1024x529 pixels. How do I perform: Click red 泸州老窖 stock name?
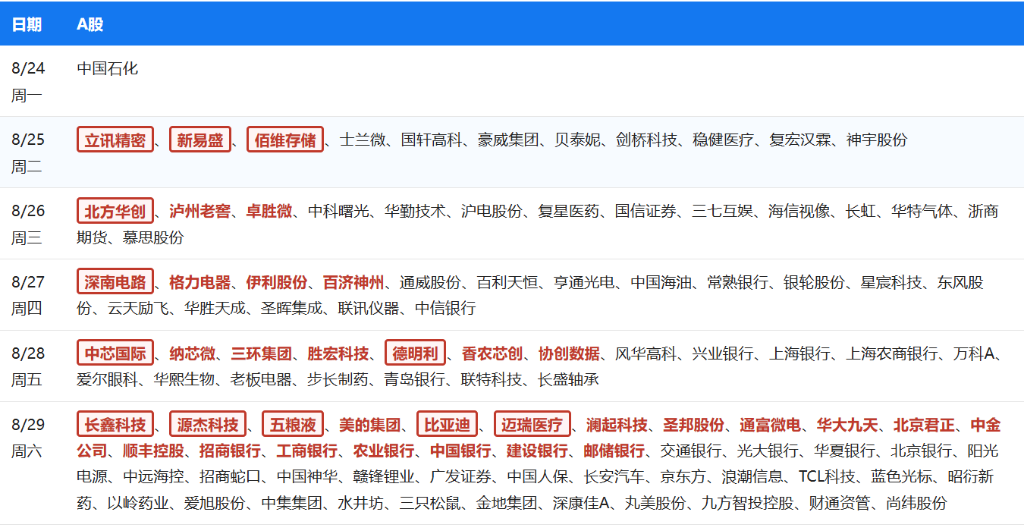200,211
